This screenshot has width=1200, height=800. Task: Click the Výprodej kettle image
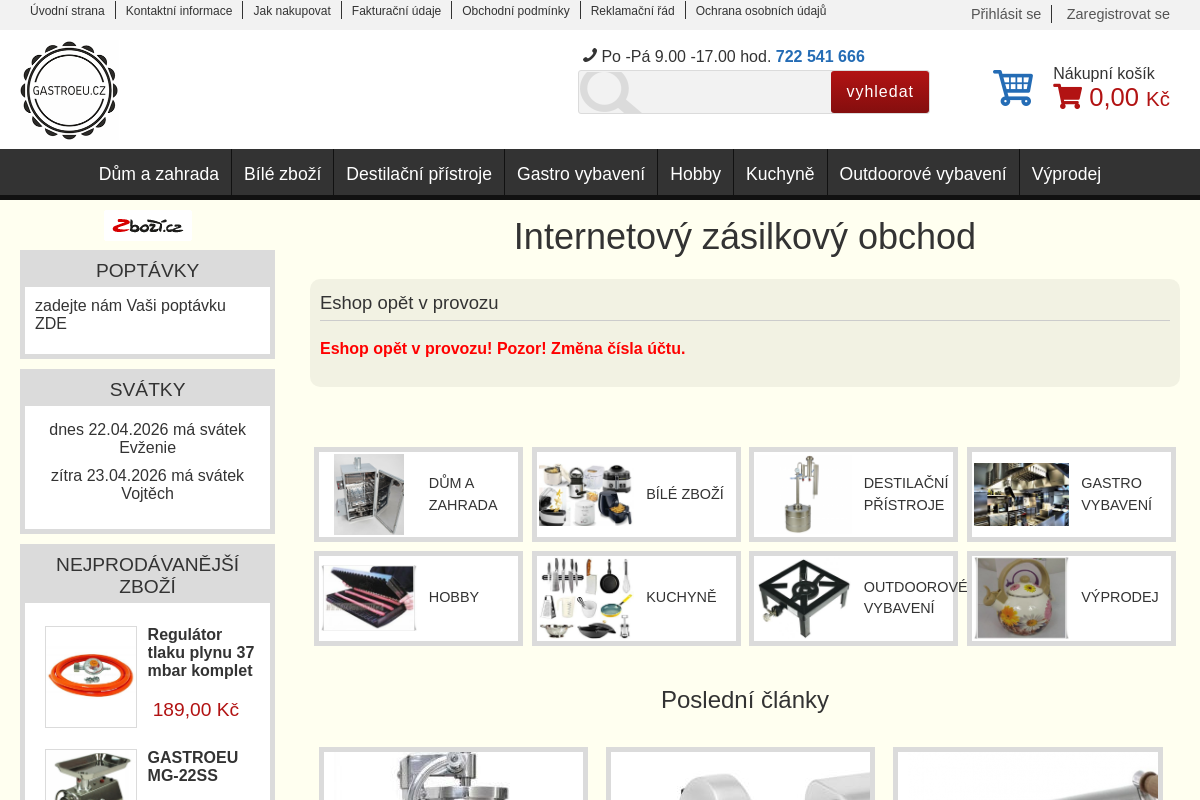pos(1021,598)
